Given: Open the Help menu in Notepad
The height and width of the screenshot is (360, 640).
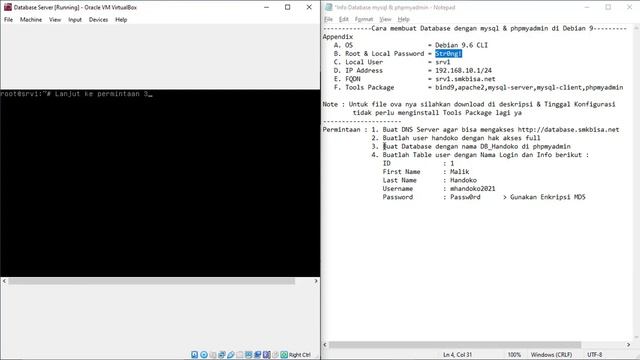Looking at the screenshot, I should pyautogui.click(x=403, y=19).
